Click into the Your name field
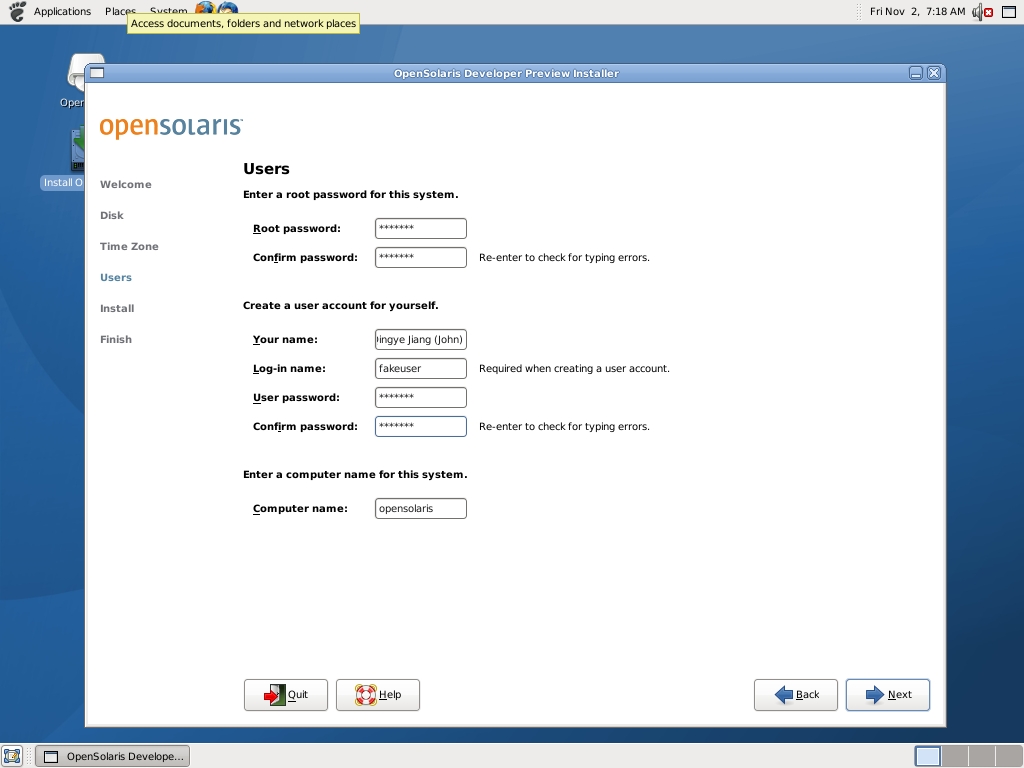The width and height of the screenshot is (1024, 768). (420, 340)
